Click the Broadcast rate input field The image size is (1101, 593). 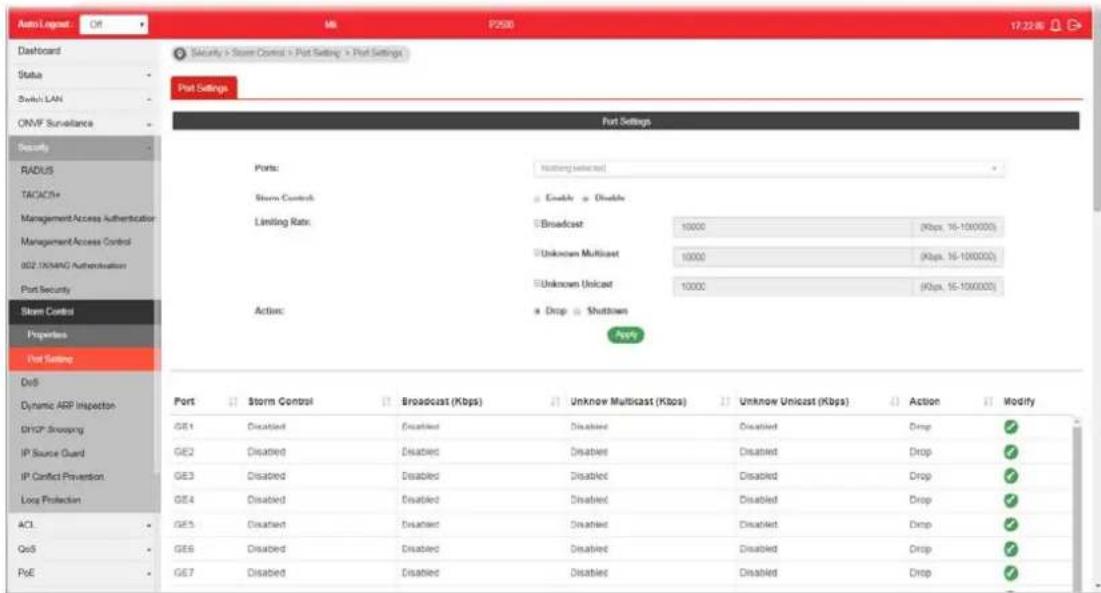point(793,227)
